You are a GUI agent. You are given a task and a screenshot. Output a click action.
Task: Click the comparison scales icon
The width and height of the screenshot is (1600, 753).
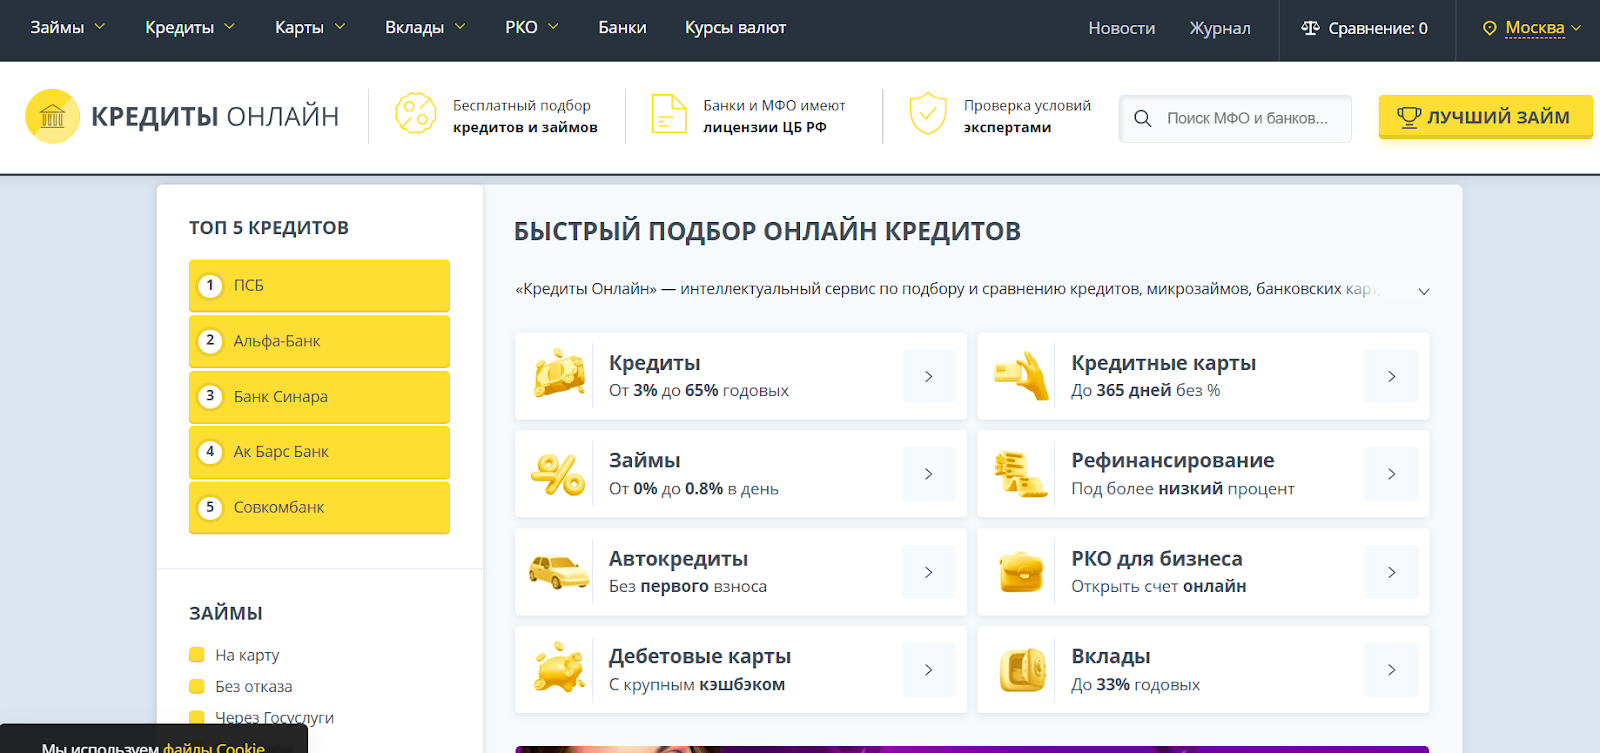click(x=1310, y=28)
